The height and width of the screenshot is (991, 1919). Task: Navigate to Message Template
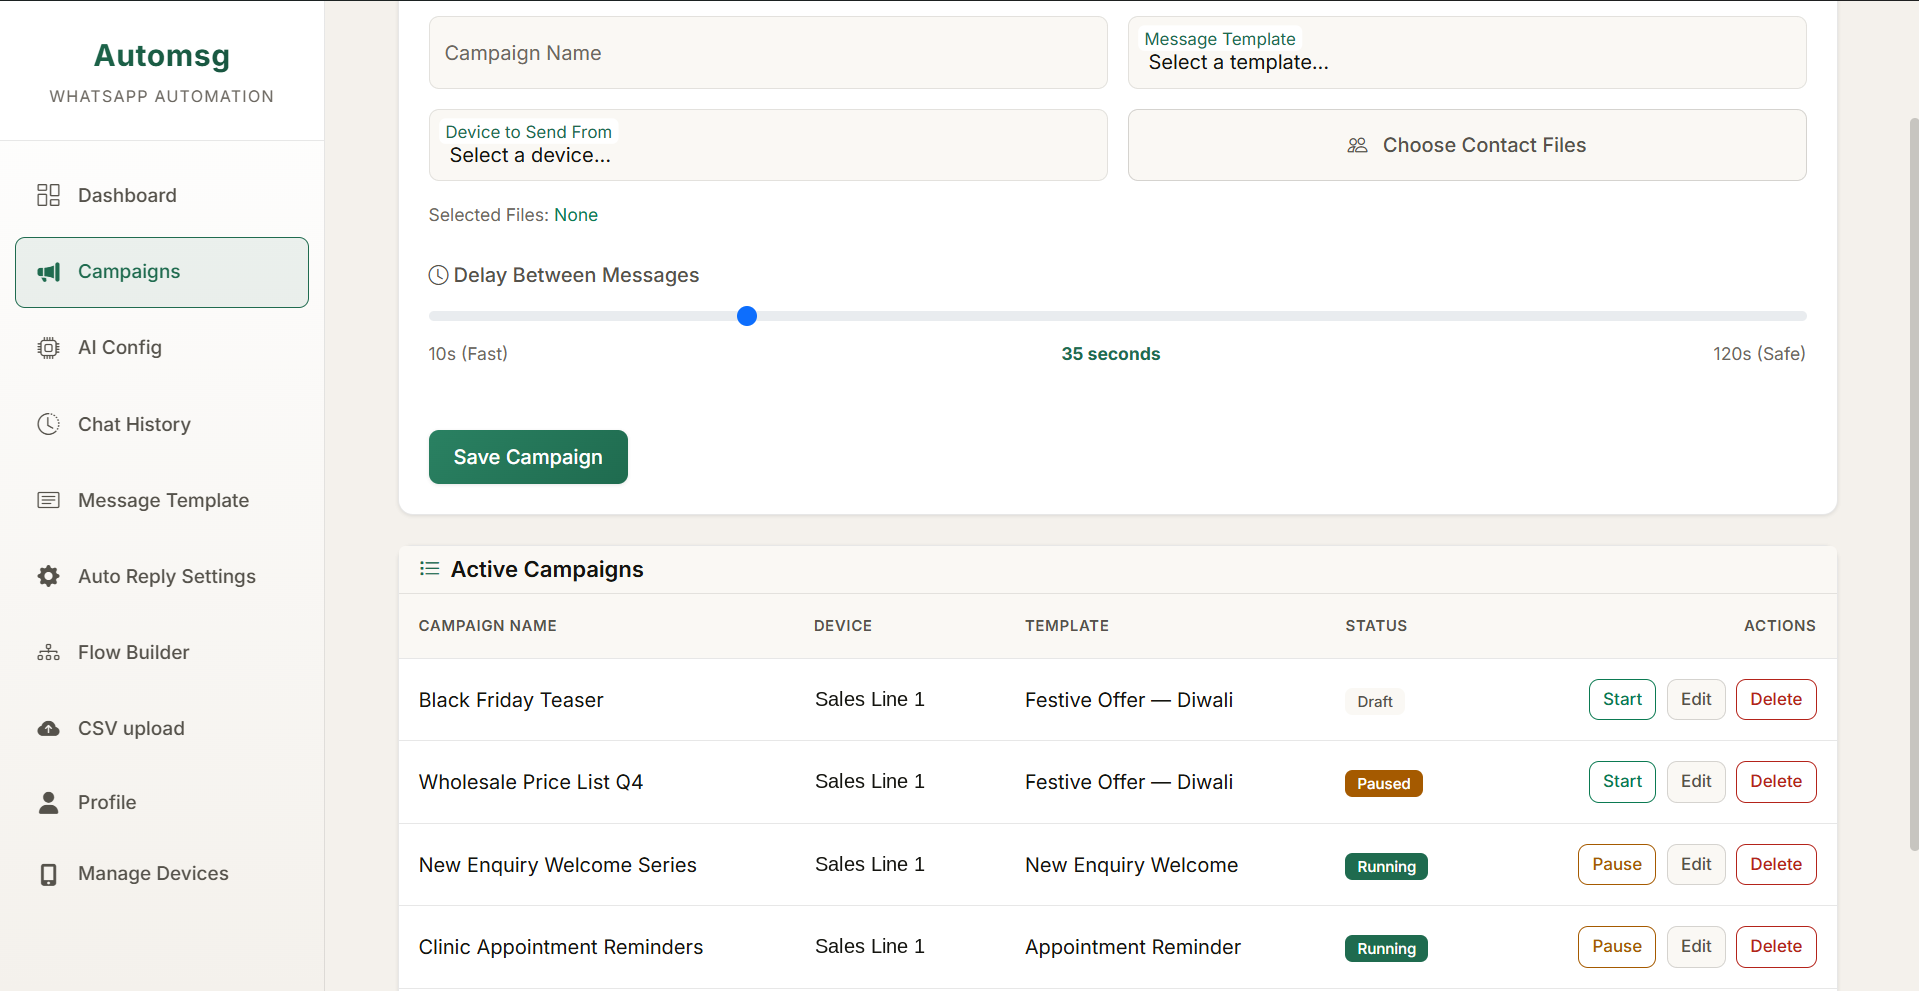pyautogui.click(x=162, y=500)
